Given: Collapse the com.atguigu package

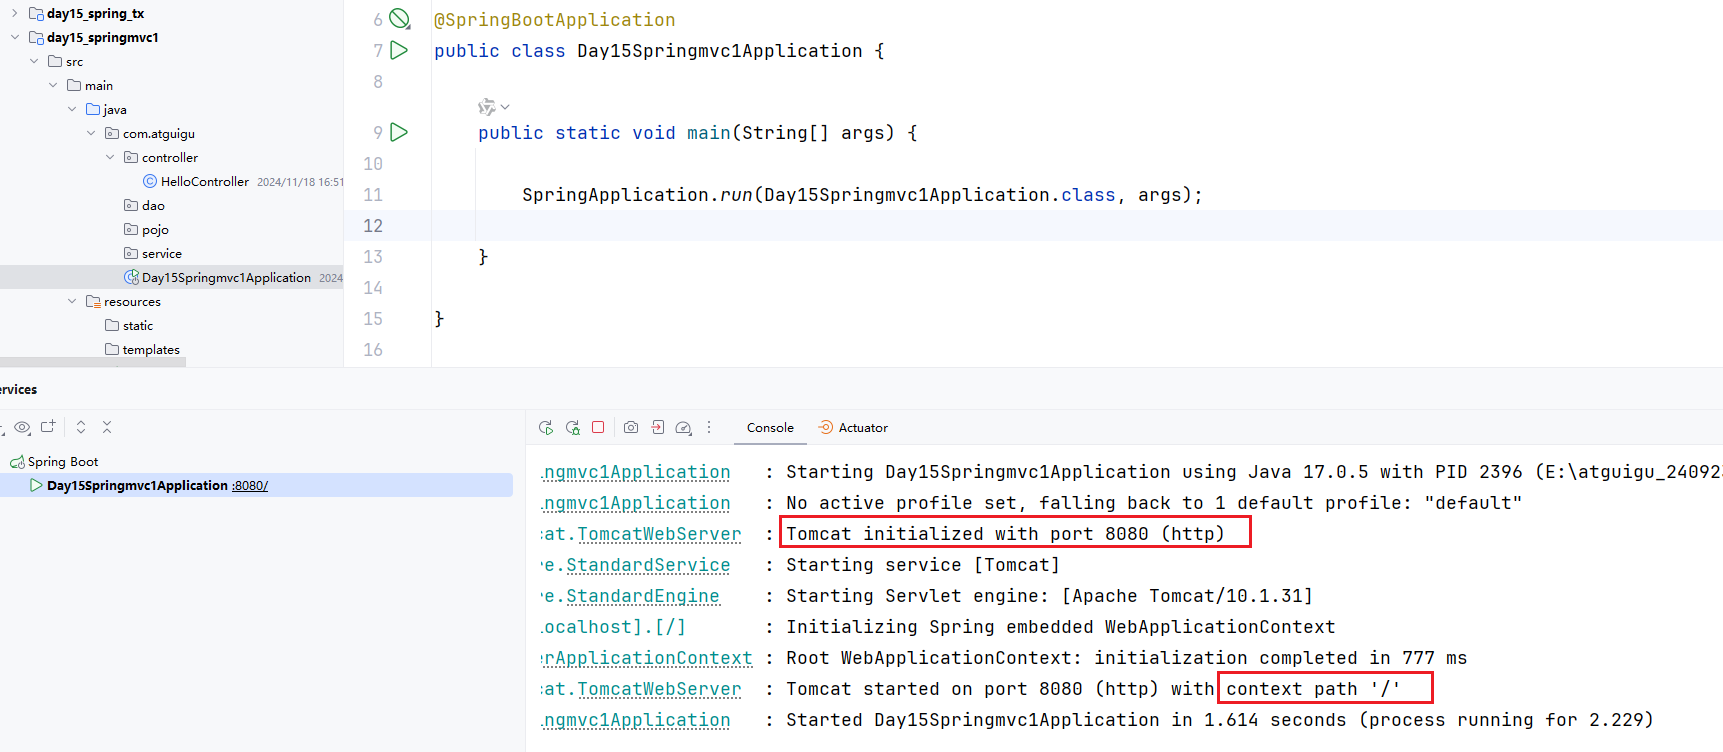Looking at the screenshot, I should tap(91, 133).
